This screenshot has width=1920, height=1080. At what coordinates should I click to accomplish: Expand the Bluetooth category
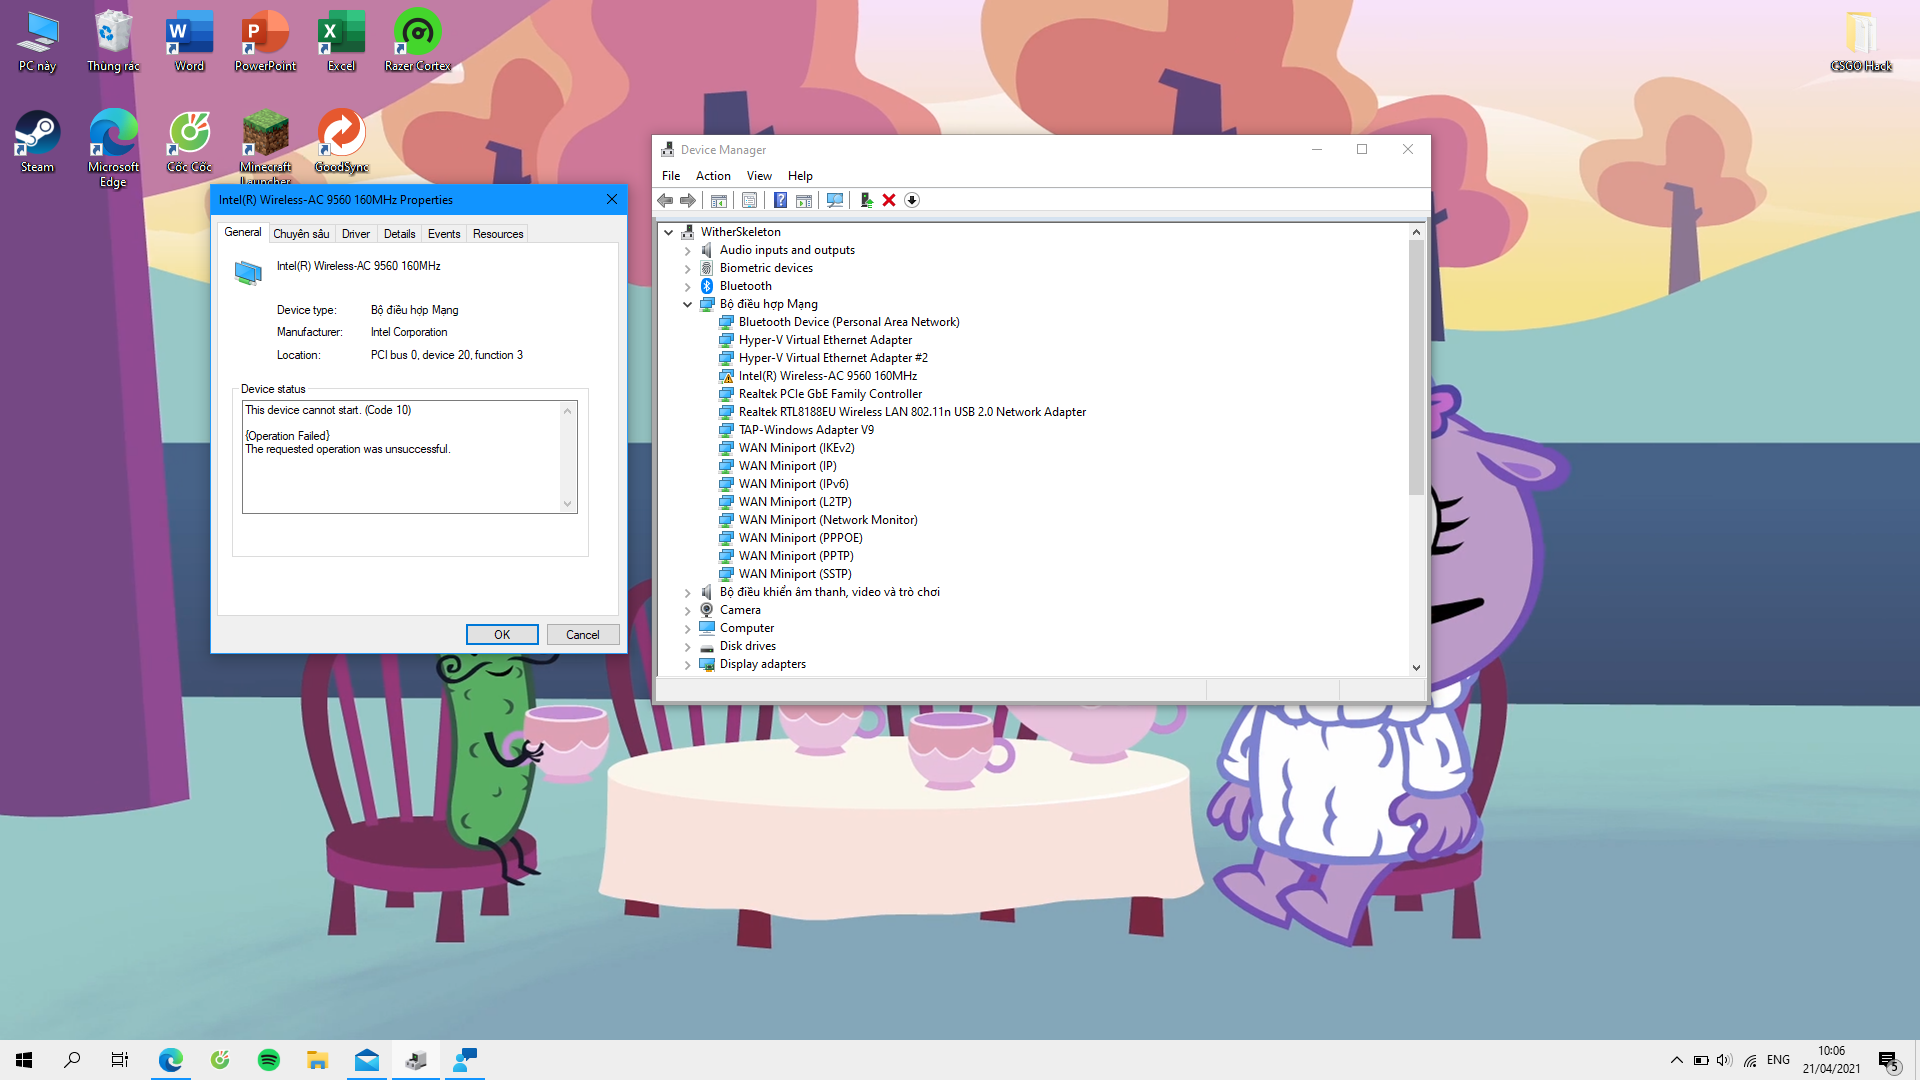688,286
